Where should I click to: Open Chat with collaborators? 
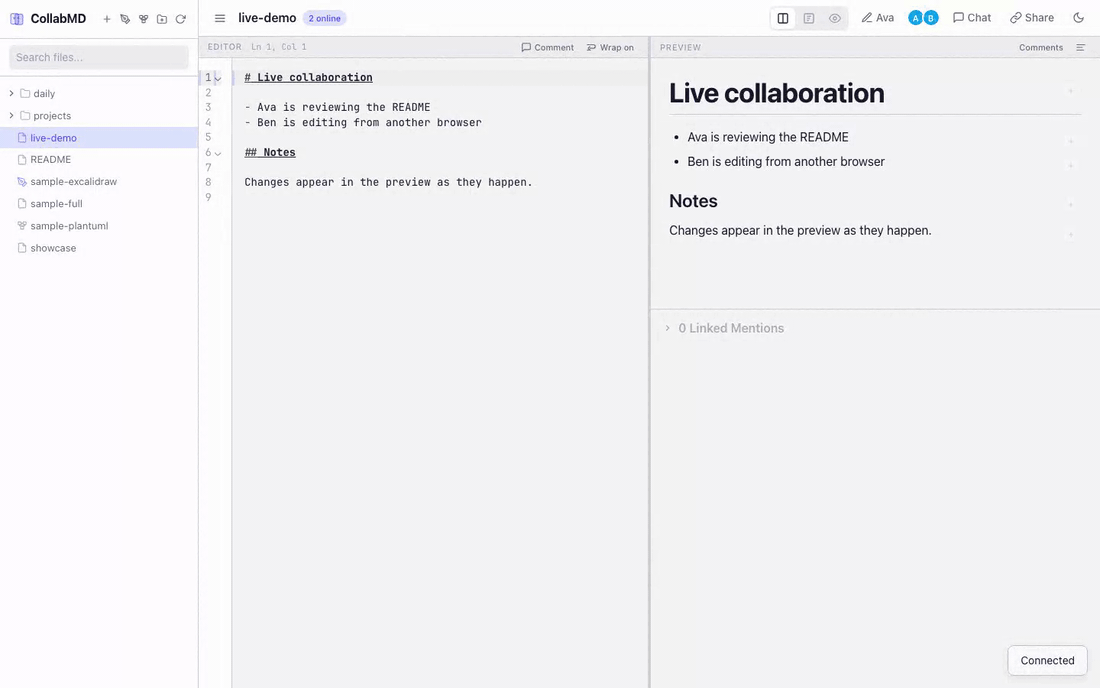[x=970, y=17]
